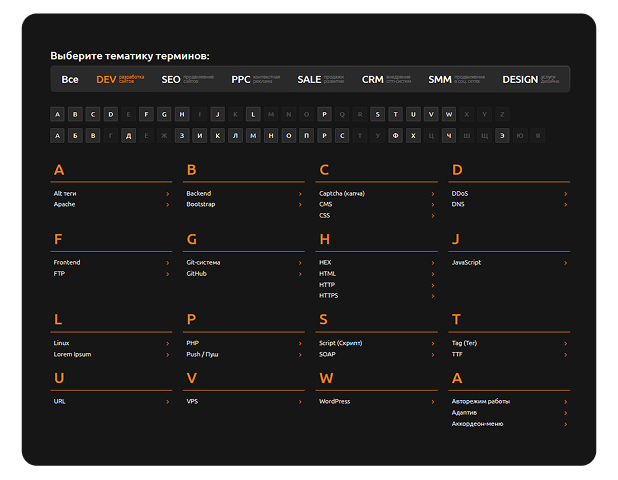Filter terms by Latin letter P

pos(323,114)
